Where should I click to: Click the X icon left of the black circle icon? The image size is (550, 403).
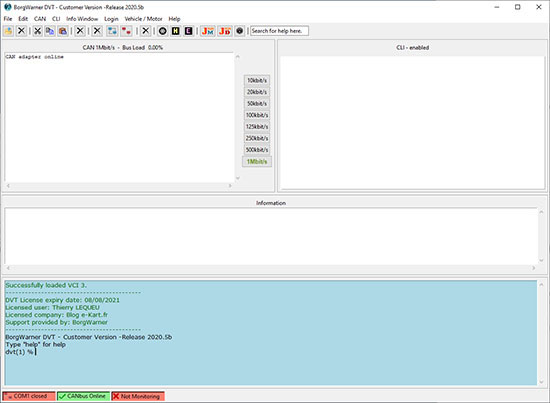146,31
